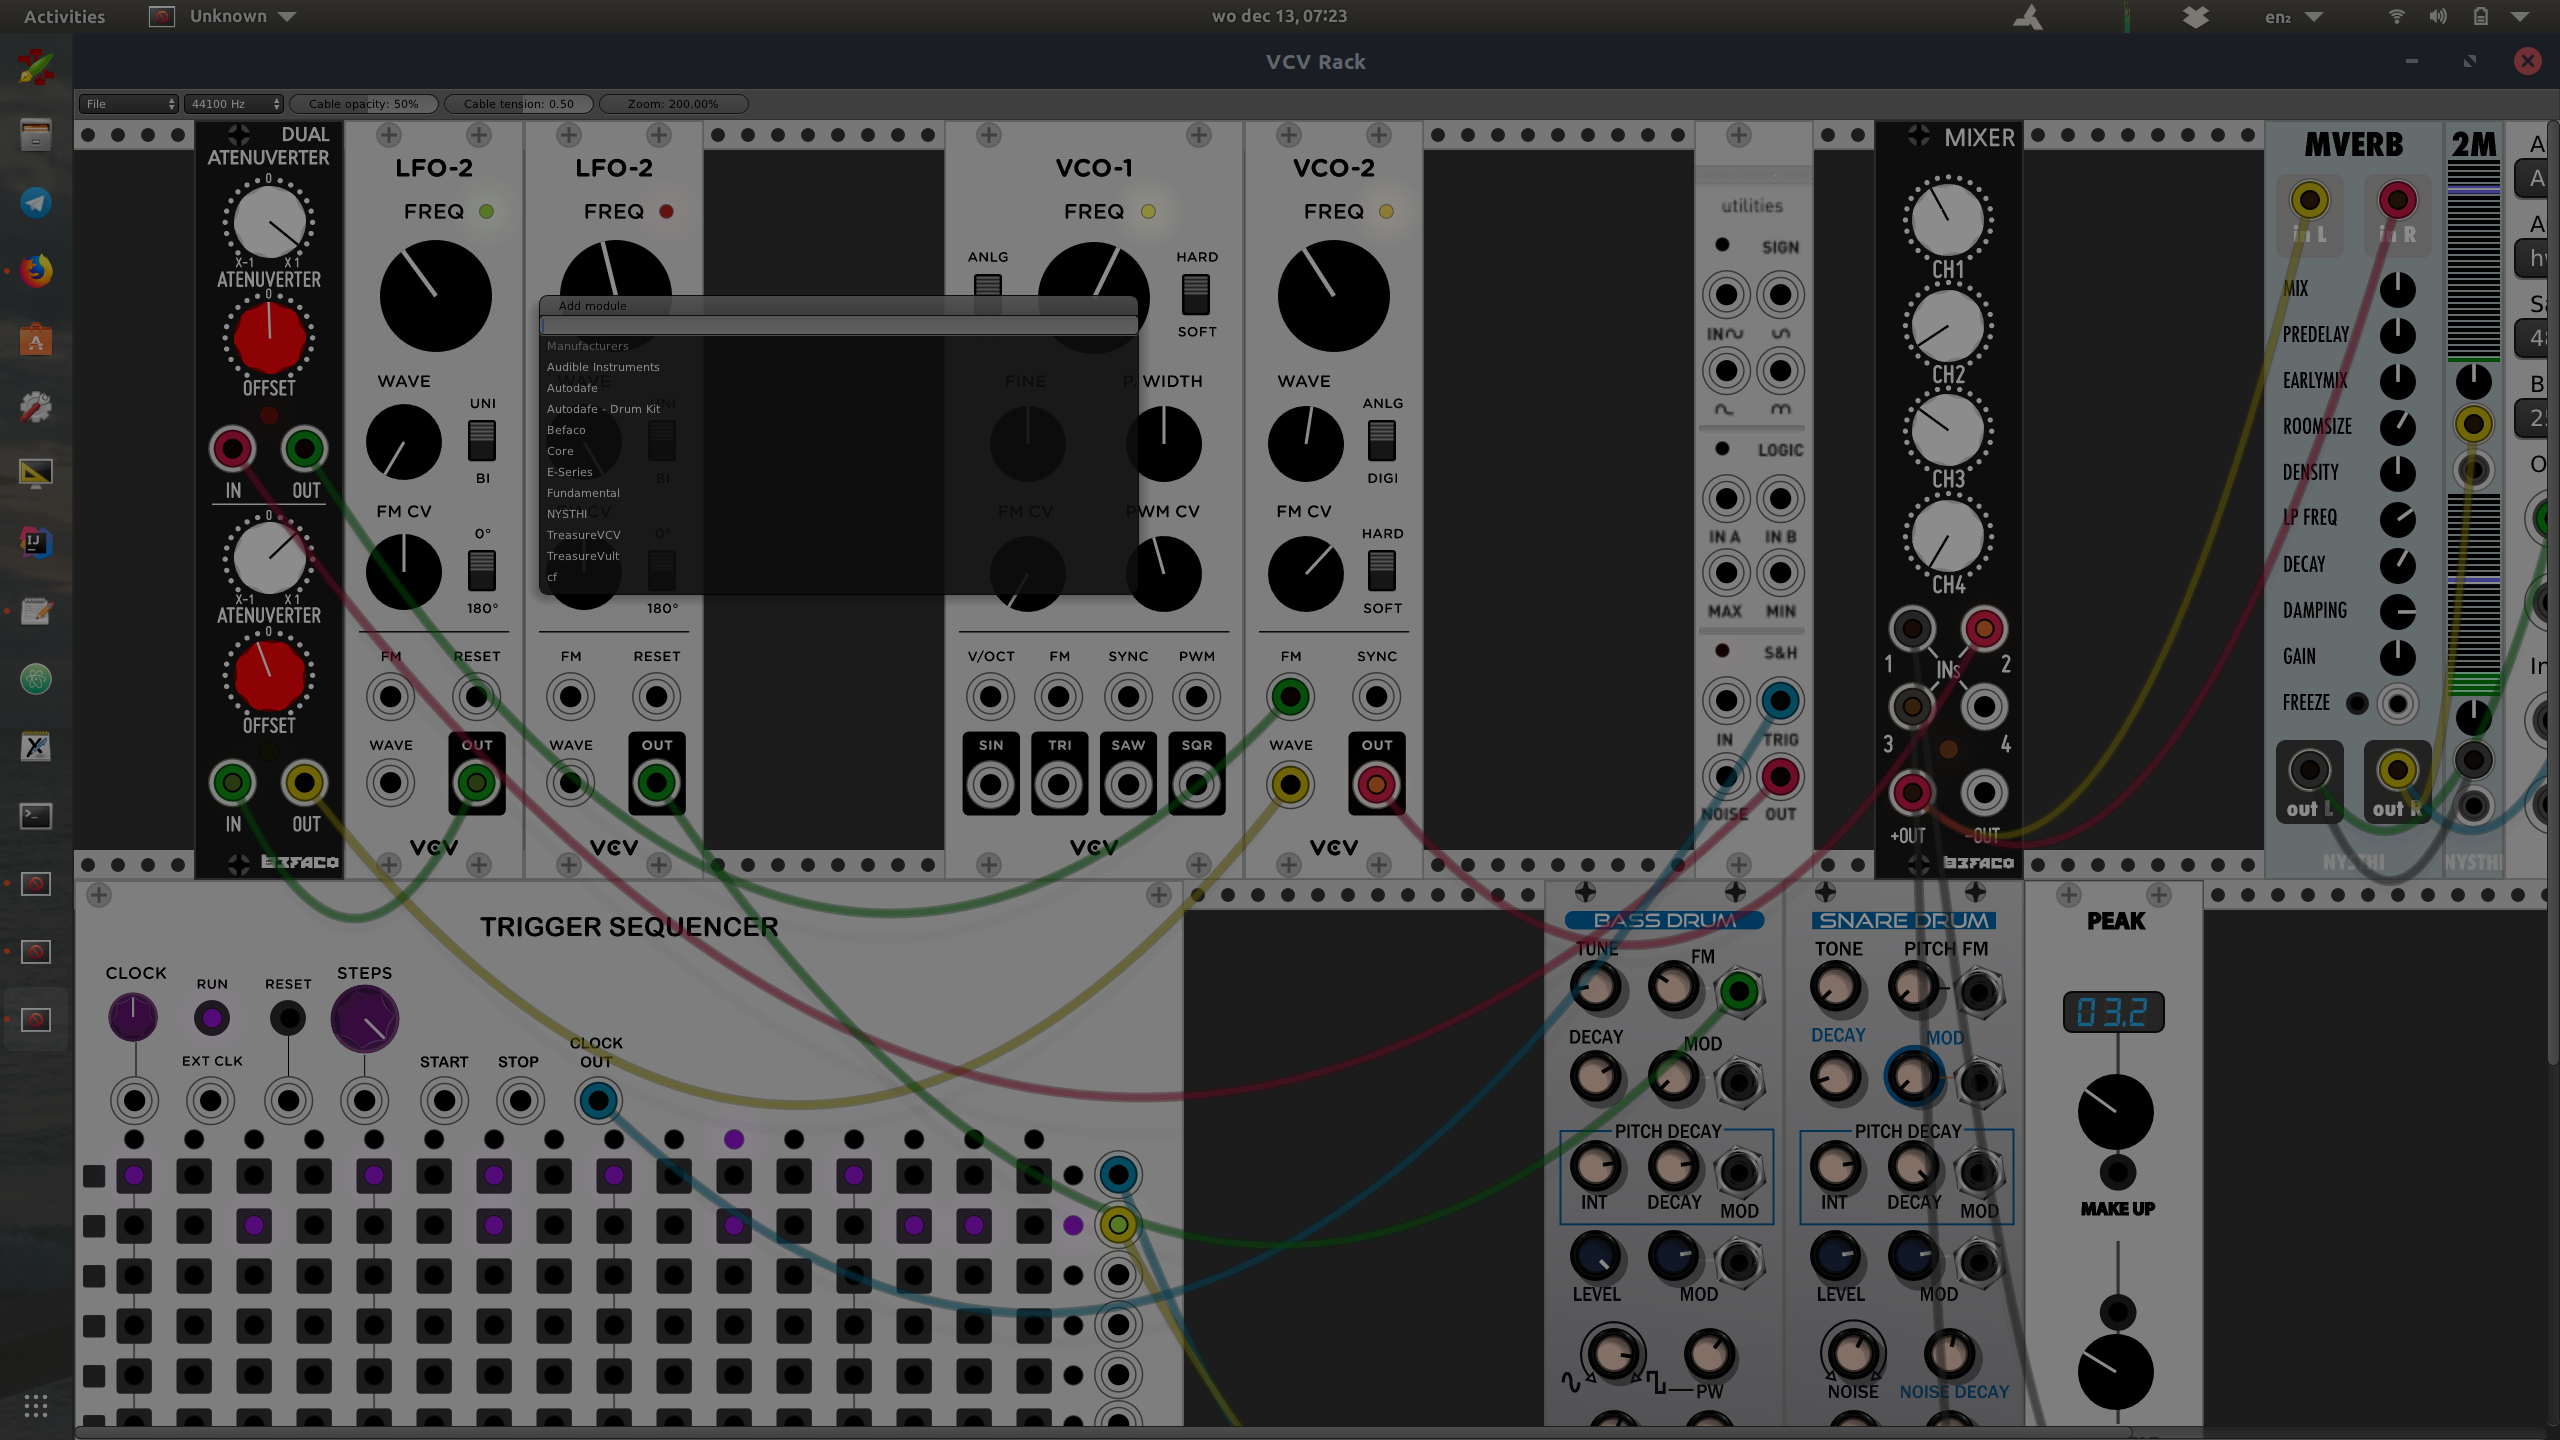Click the PEAK 03.2 display

2114,1012
